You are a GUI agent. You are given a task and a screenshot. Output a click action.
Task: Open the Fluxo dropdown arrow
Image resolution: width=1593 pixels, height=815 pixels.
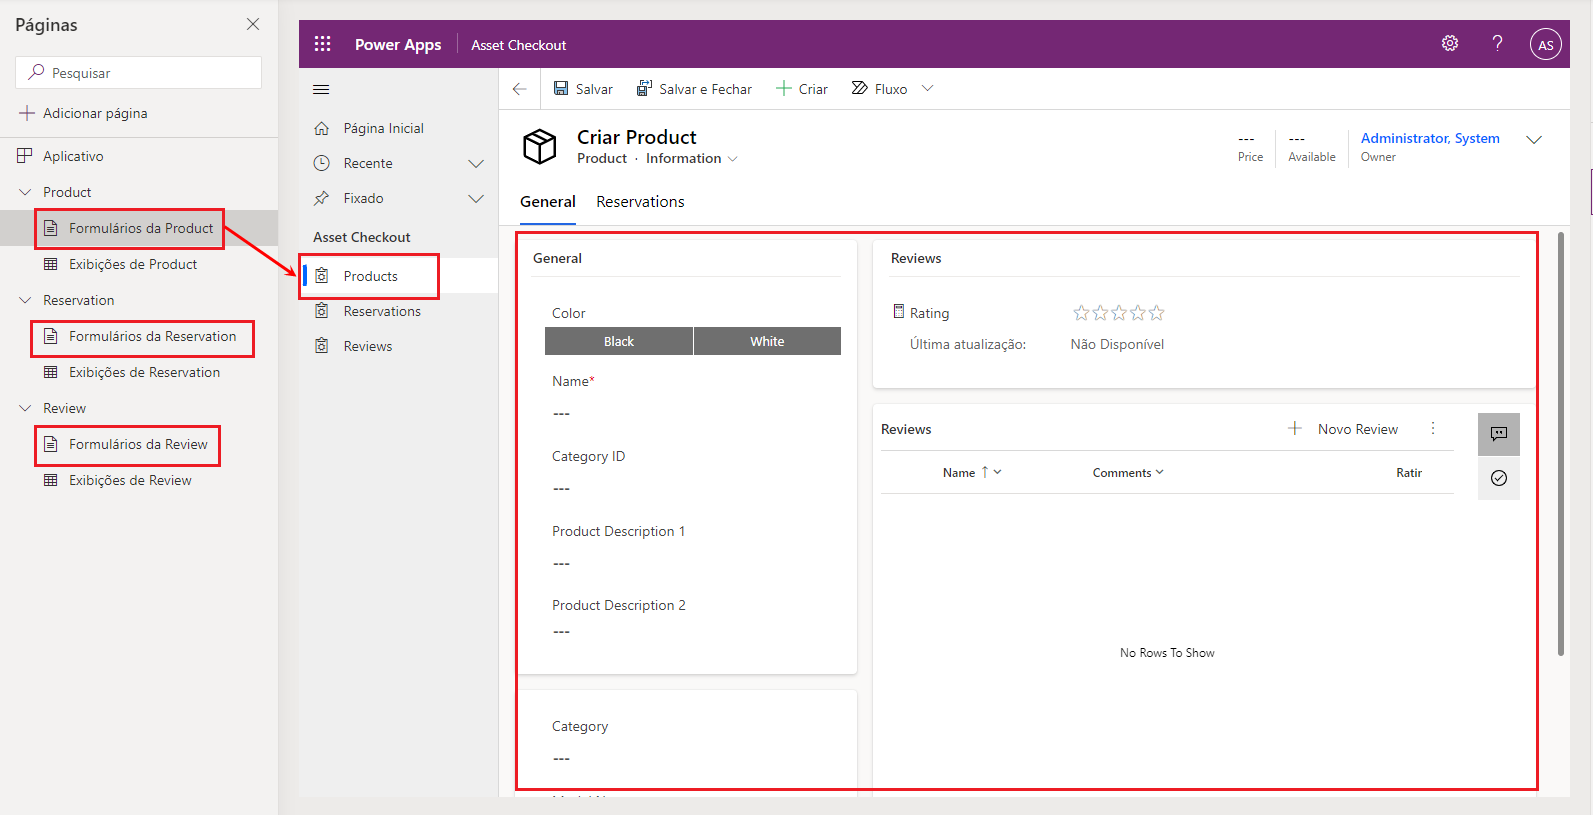(927, 89)
